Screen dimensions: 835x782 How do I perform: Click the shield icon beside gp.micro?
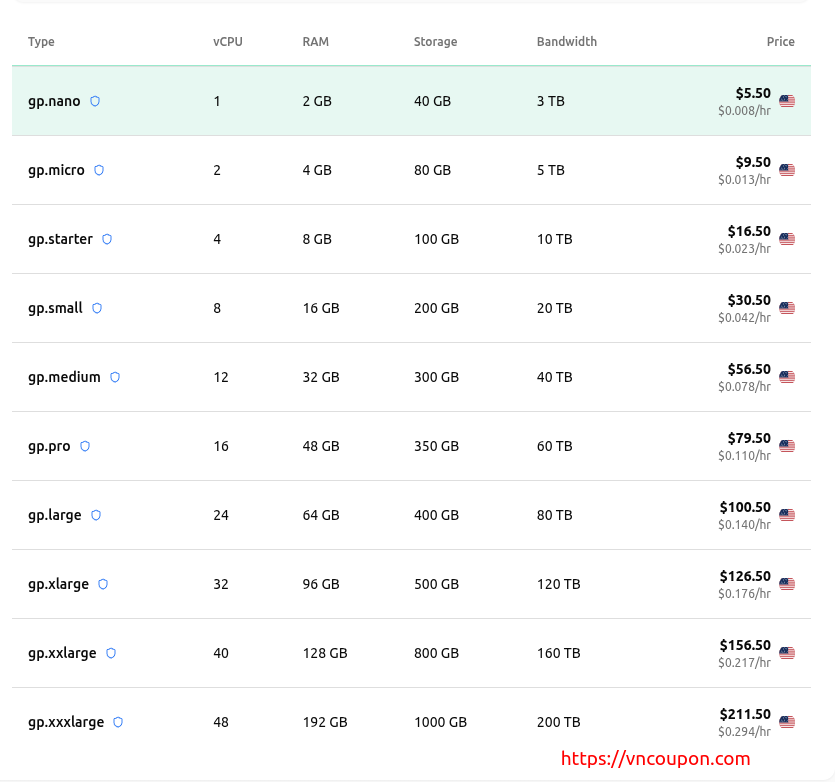coord(99,170)
